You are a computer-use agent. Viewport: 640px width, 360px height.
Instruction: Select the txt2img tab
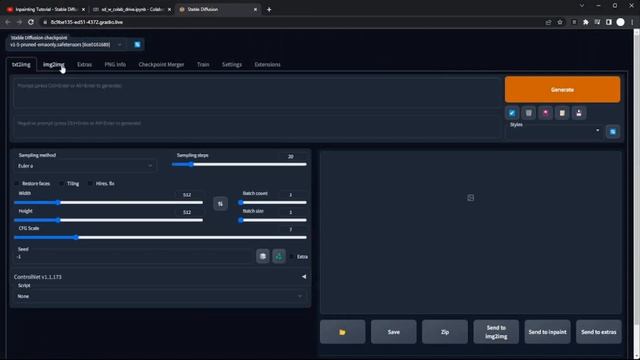(x=21, y=64)
